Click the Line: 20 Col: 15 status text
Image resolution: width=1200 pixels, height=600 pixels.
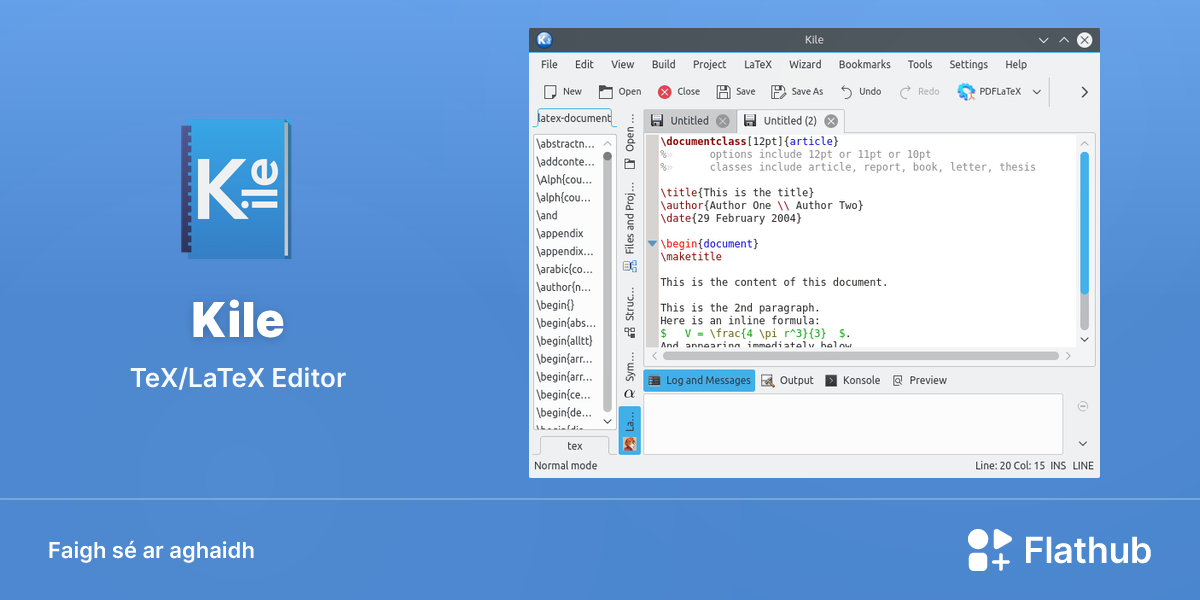click(x=1010, y=466)
